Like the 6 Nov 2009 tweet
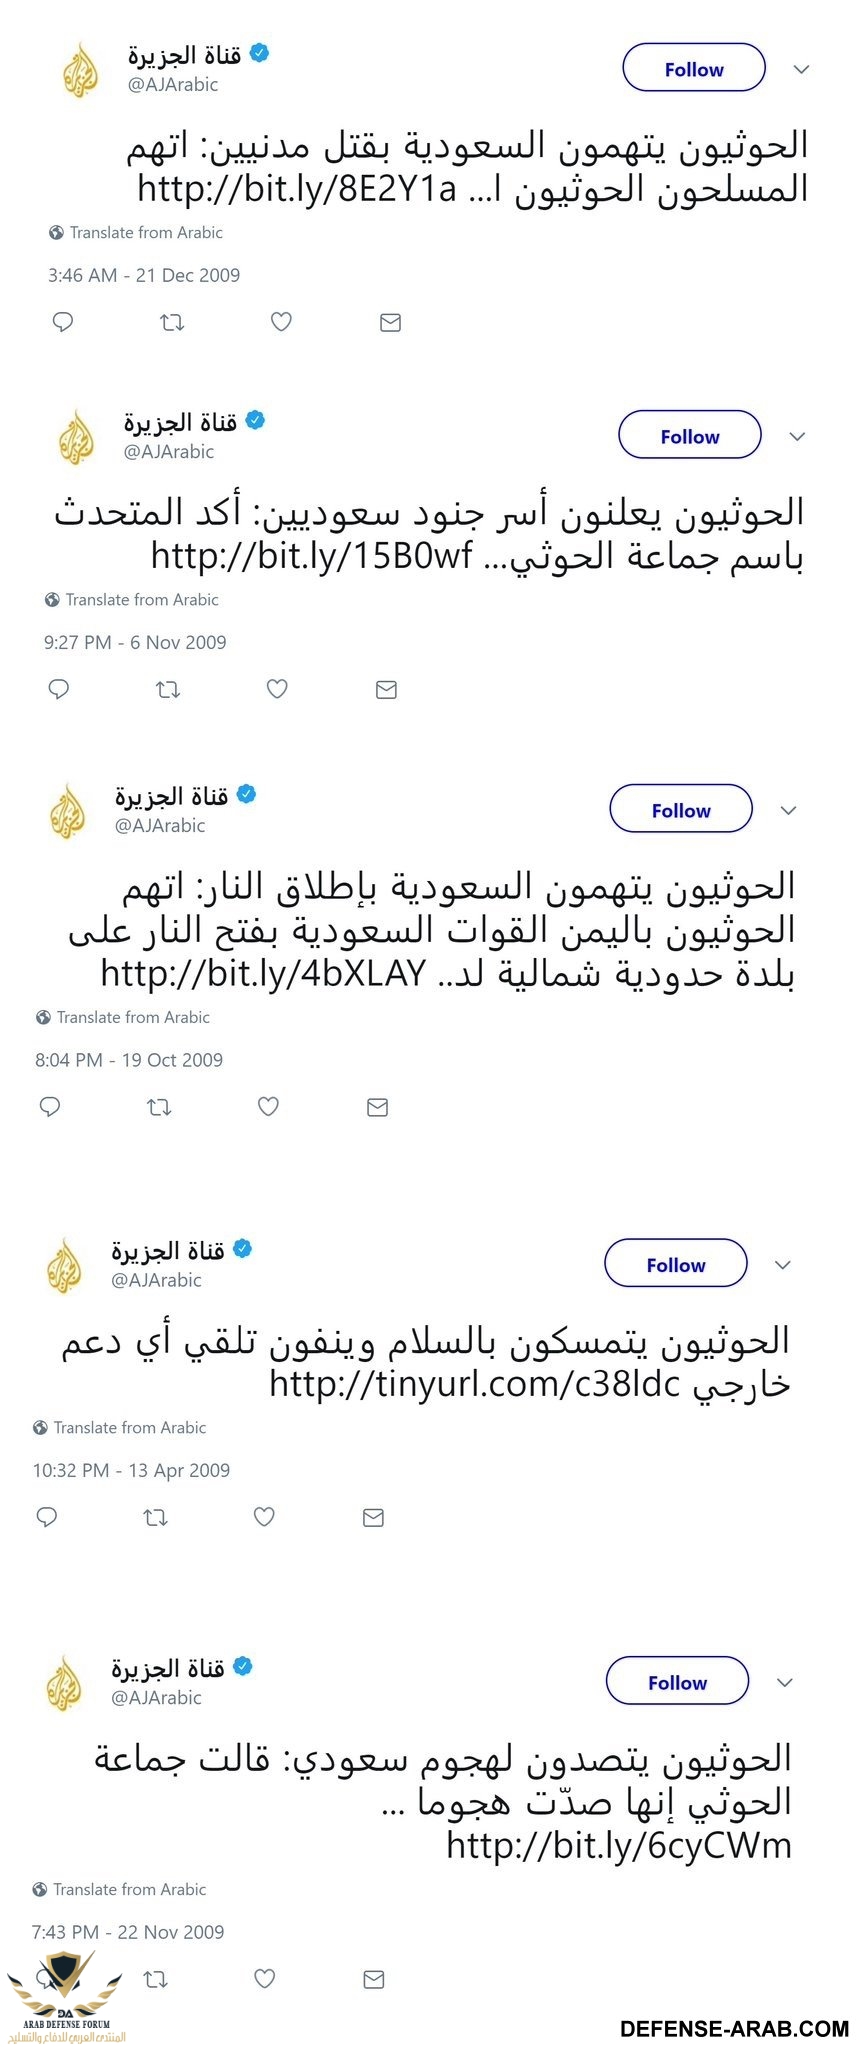Viewport: 857px width, 2047px height. coord(278,689)
